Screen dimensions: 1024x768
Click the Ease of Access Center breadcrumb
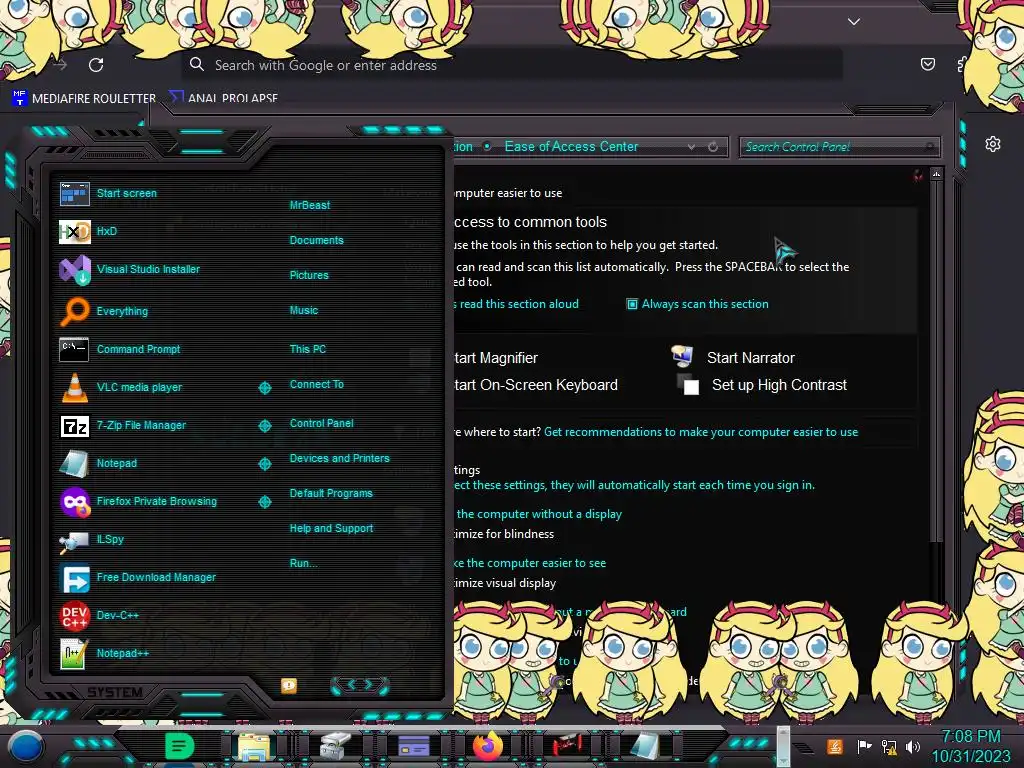(x=571, y=146)
